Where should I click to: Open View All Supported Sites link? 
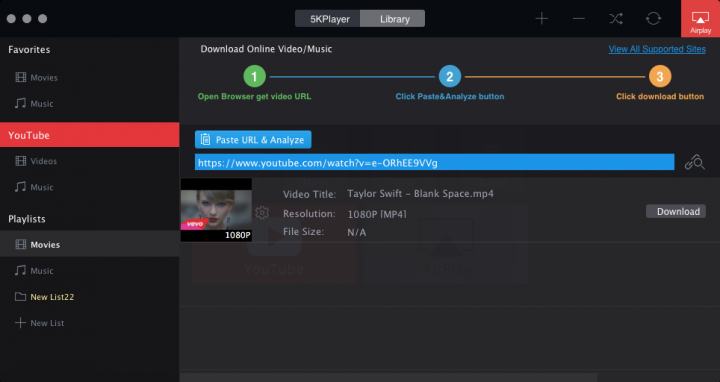pos(657,49)
